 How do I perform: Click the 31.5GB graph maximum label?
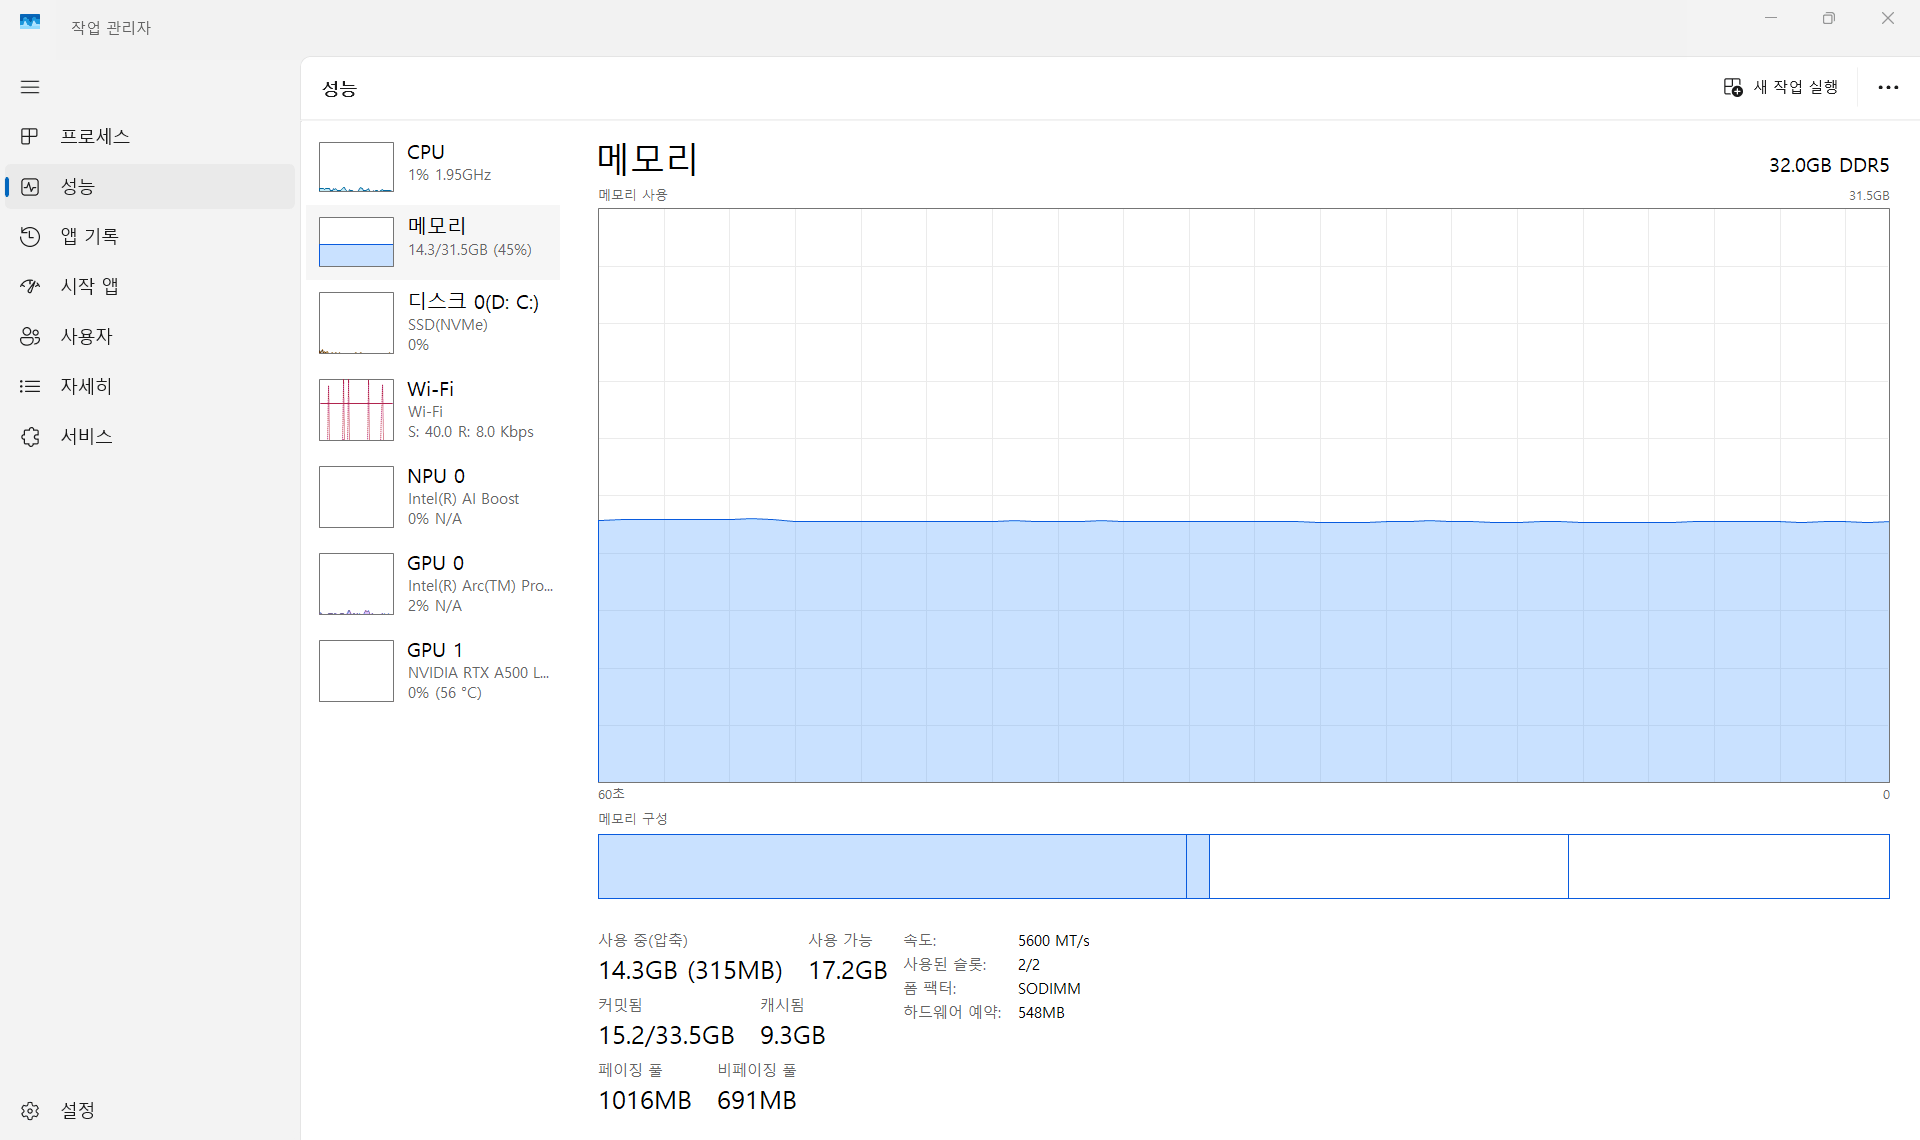pyautogui.click(x=1869, y=196)
